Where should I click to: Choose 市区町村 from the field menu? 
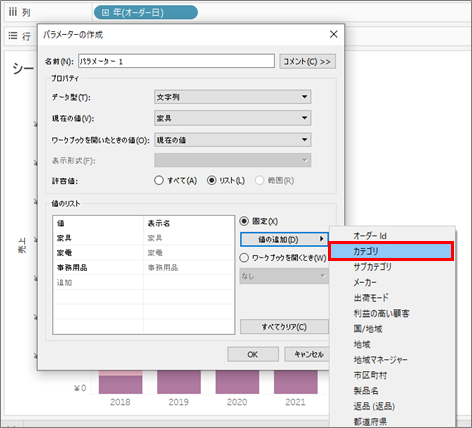(x=392, y=375)
